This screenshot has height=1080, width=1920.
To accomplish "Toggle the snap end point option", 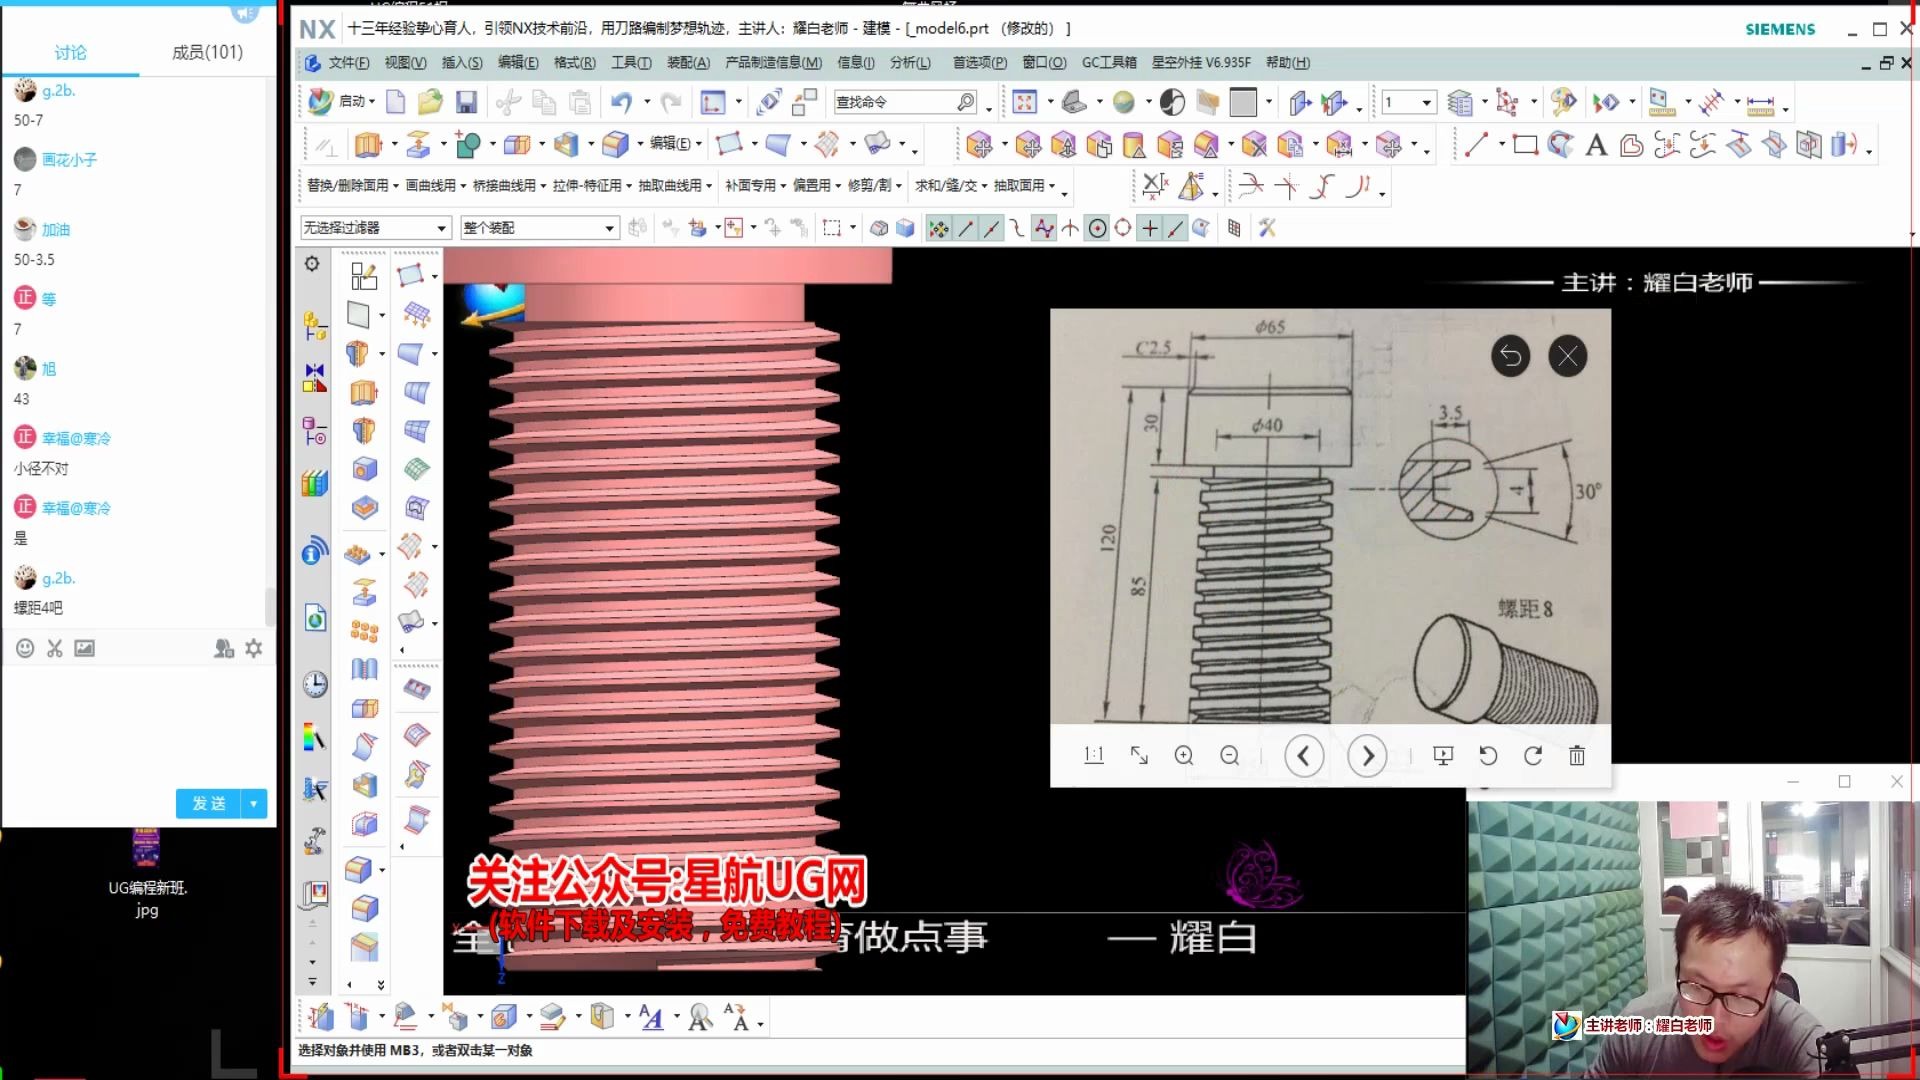I will click(x=965, y=229).
